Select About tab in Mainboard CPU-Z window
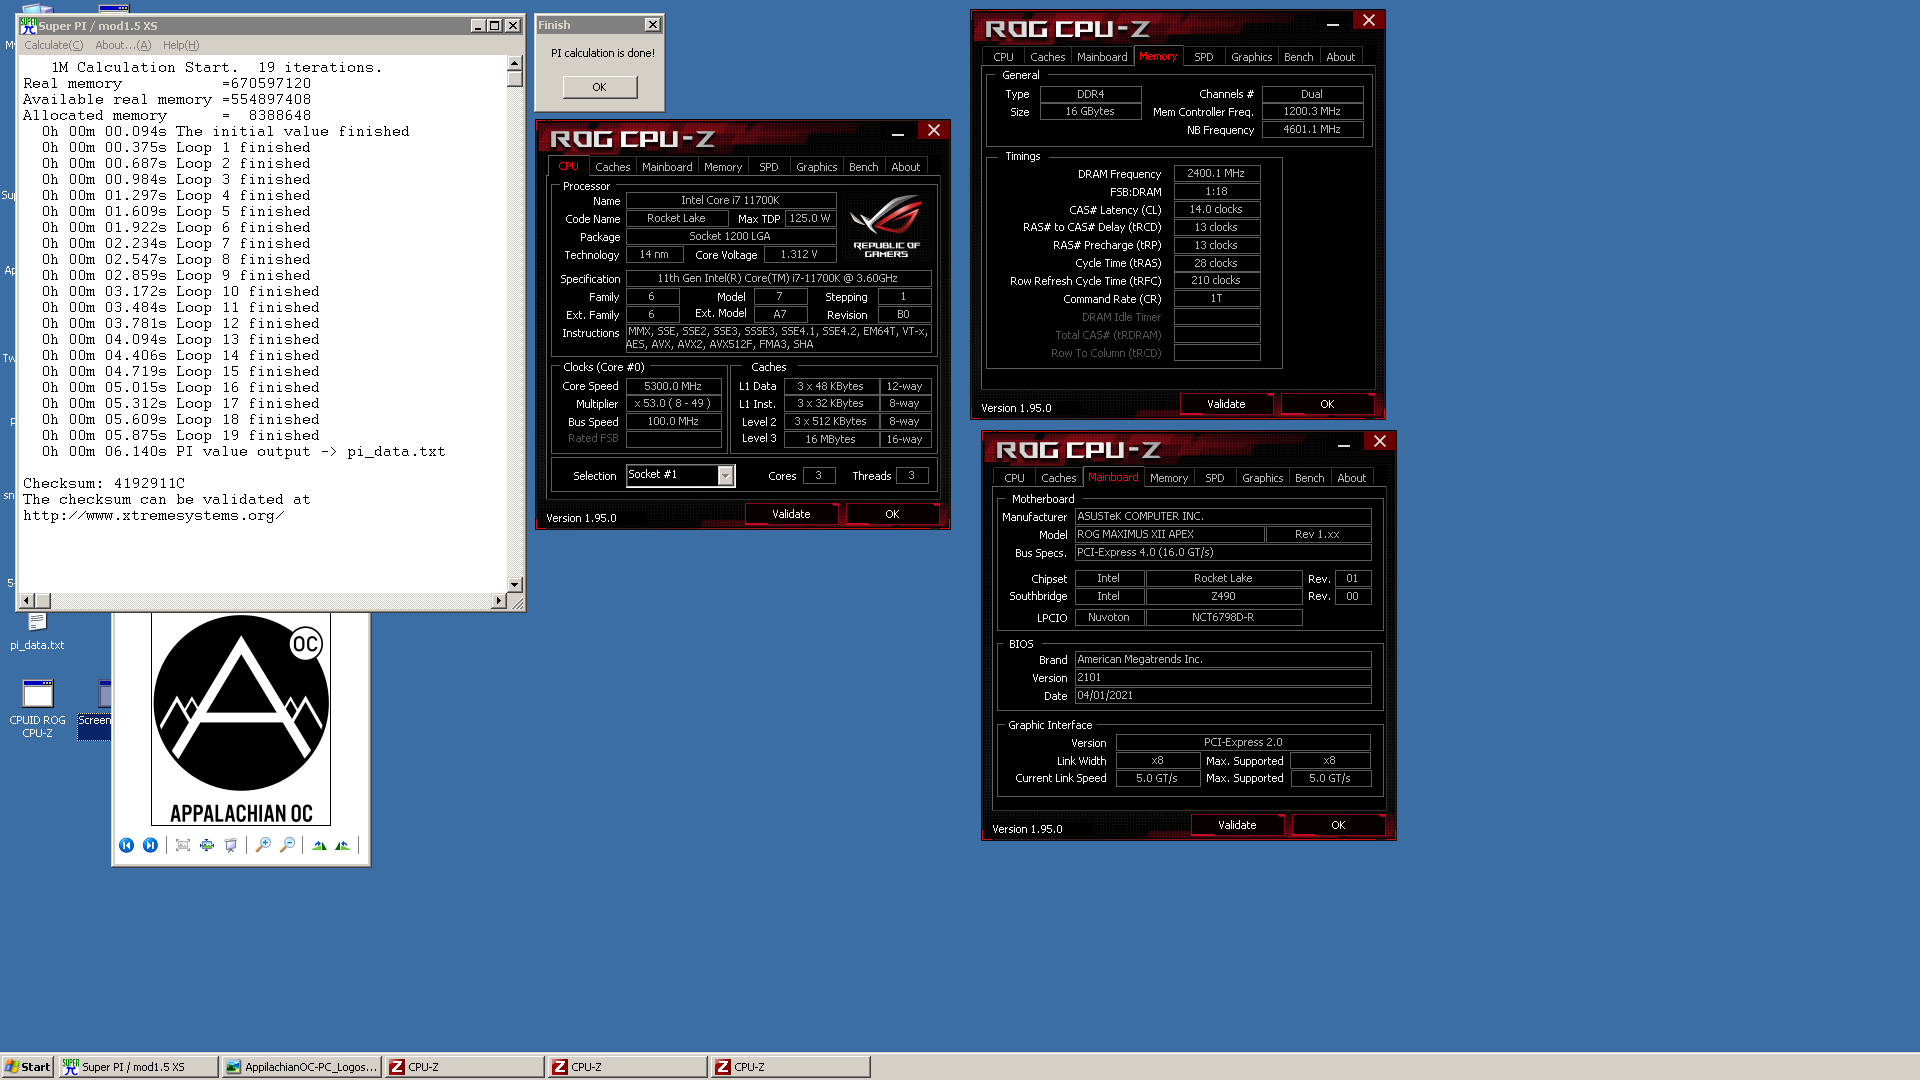 tap(1352, 478)
